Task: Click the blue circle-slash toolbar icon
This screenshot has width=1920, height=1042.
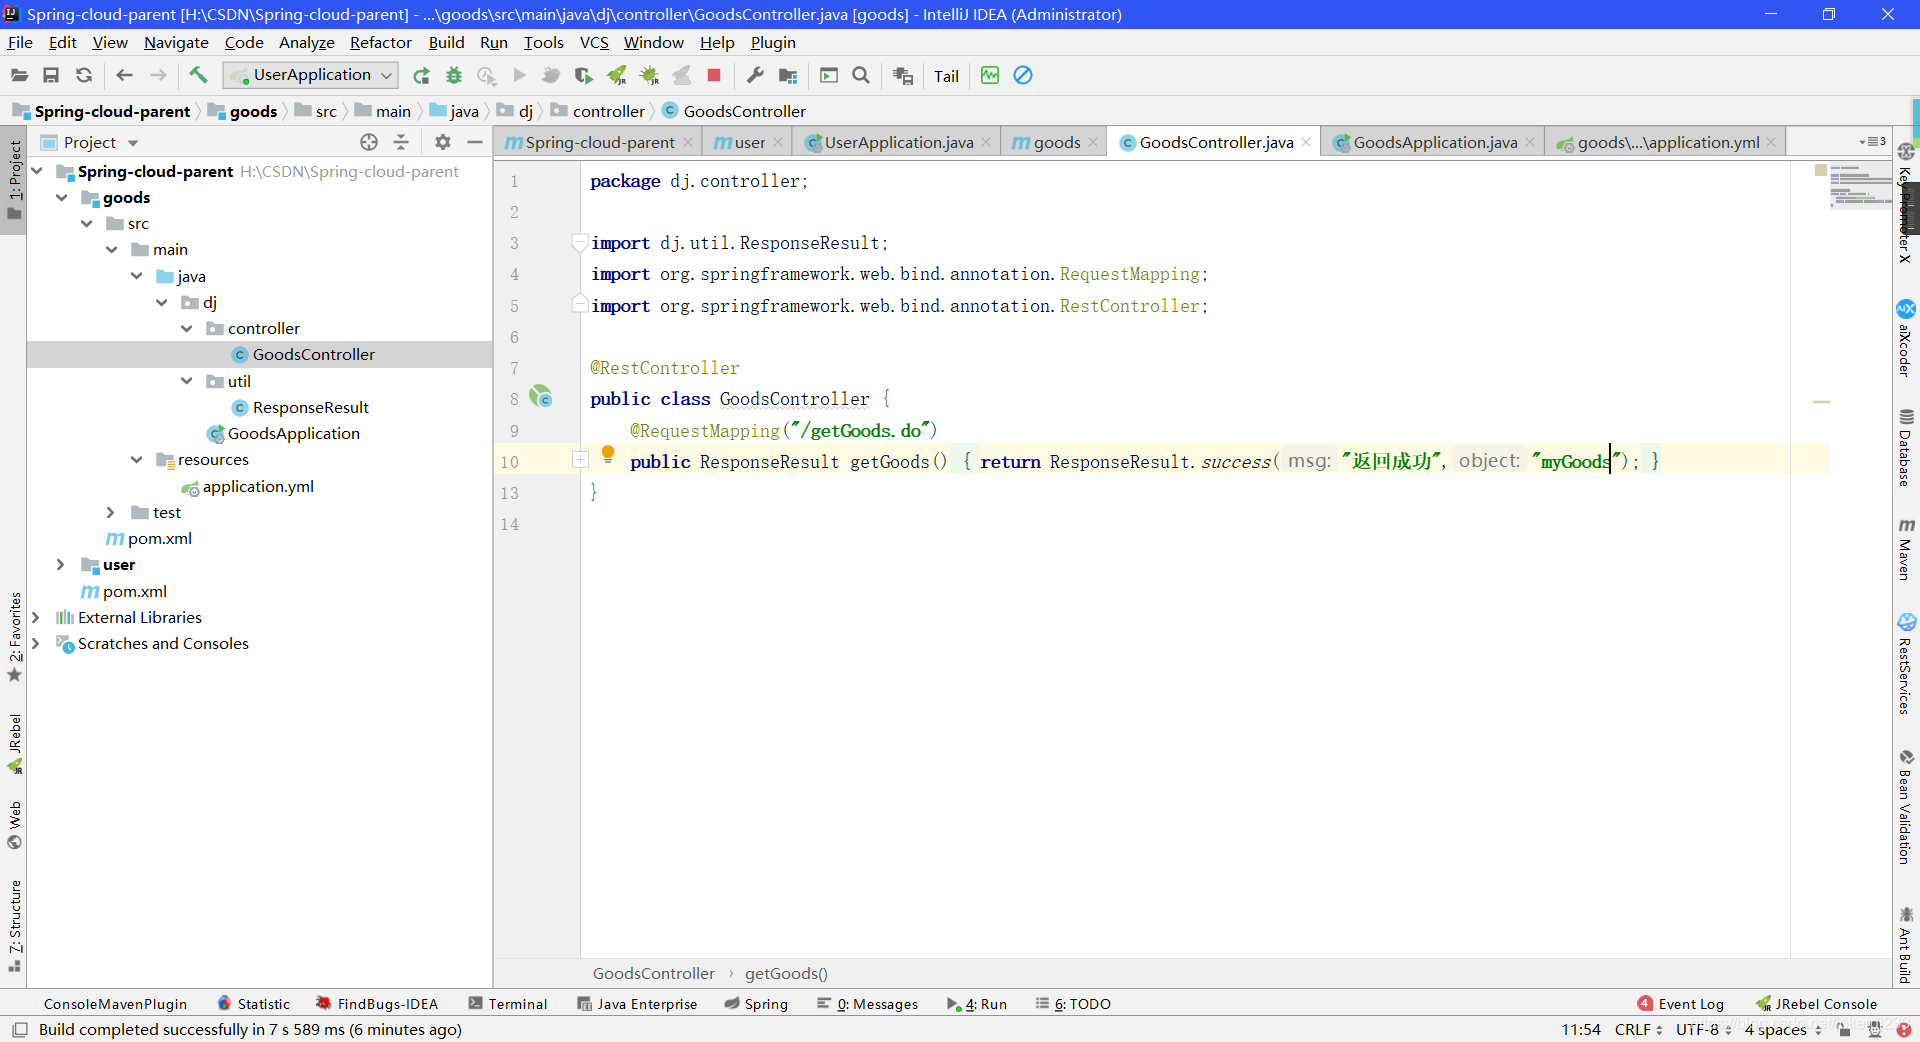Action: click(x=1023, y=75)
